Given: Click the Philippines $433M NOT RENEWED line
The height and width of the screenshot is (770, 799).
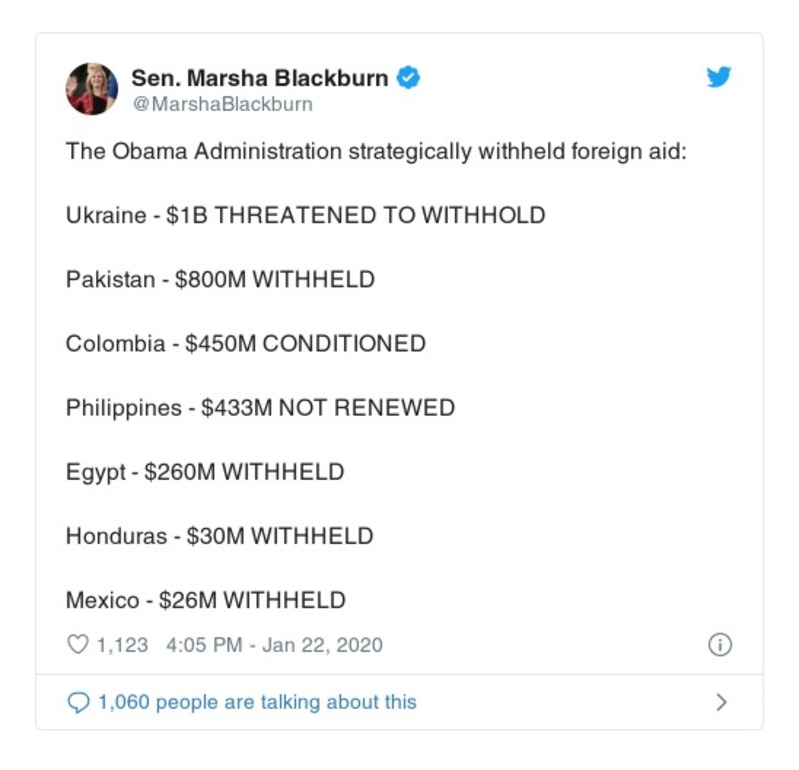Looking at the screenshot, I should pos(260,408).
